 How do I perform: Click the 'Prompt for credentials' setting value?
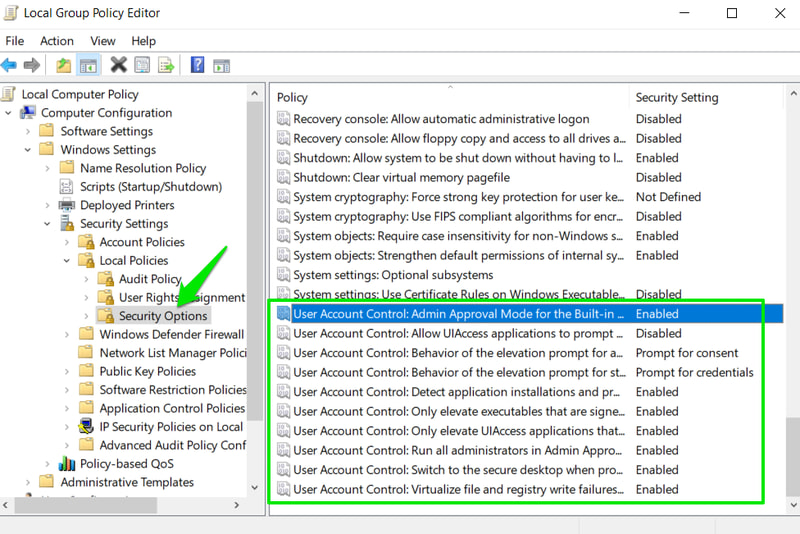tap(694, 372)
